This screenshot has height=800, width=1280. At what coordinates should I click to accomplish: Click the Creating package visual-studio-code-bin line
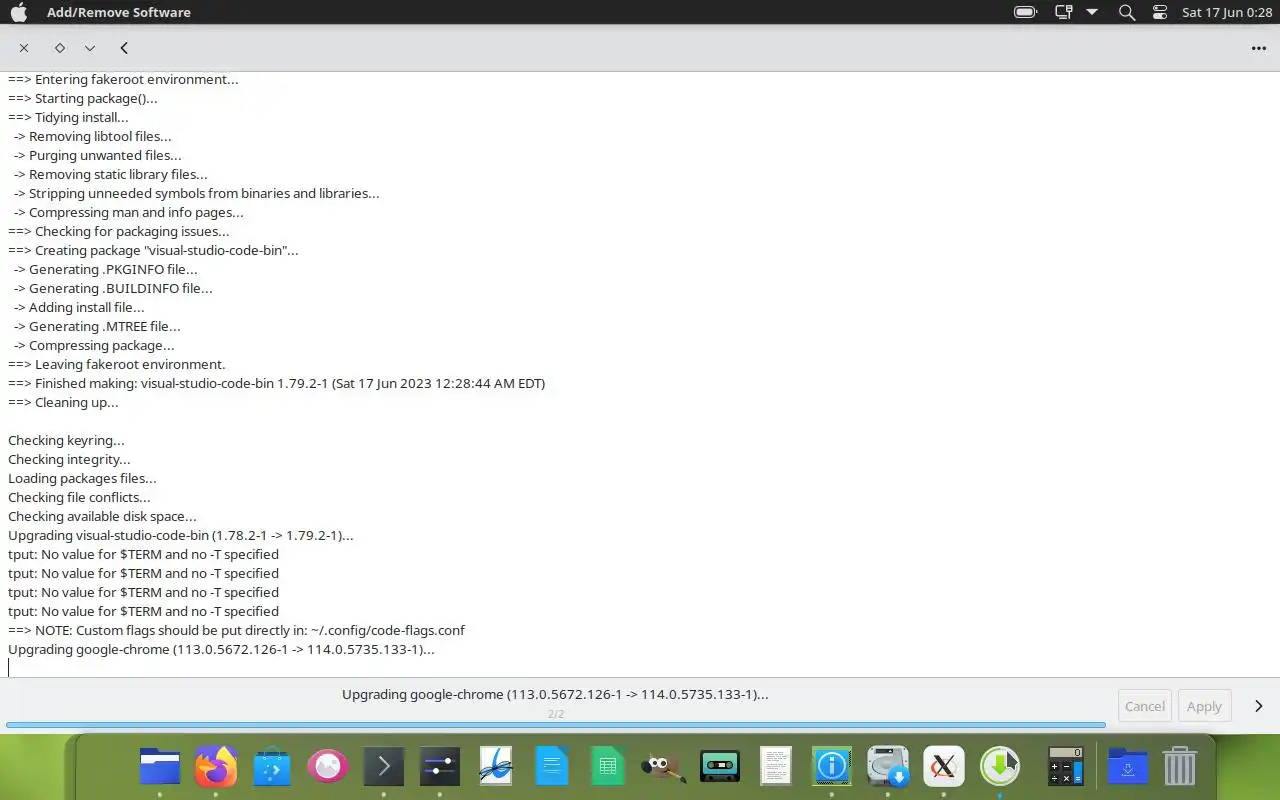(x=153, y=250)
